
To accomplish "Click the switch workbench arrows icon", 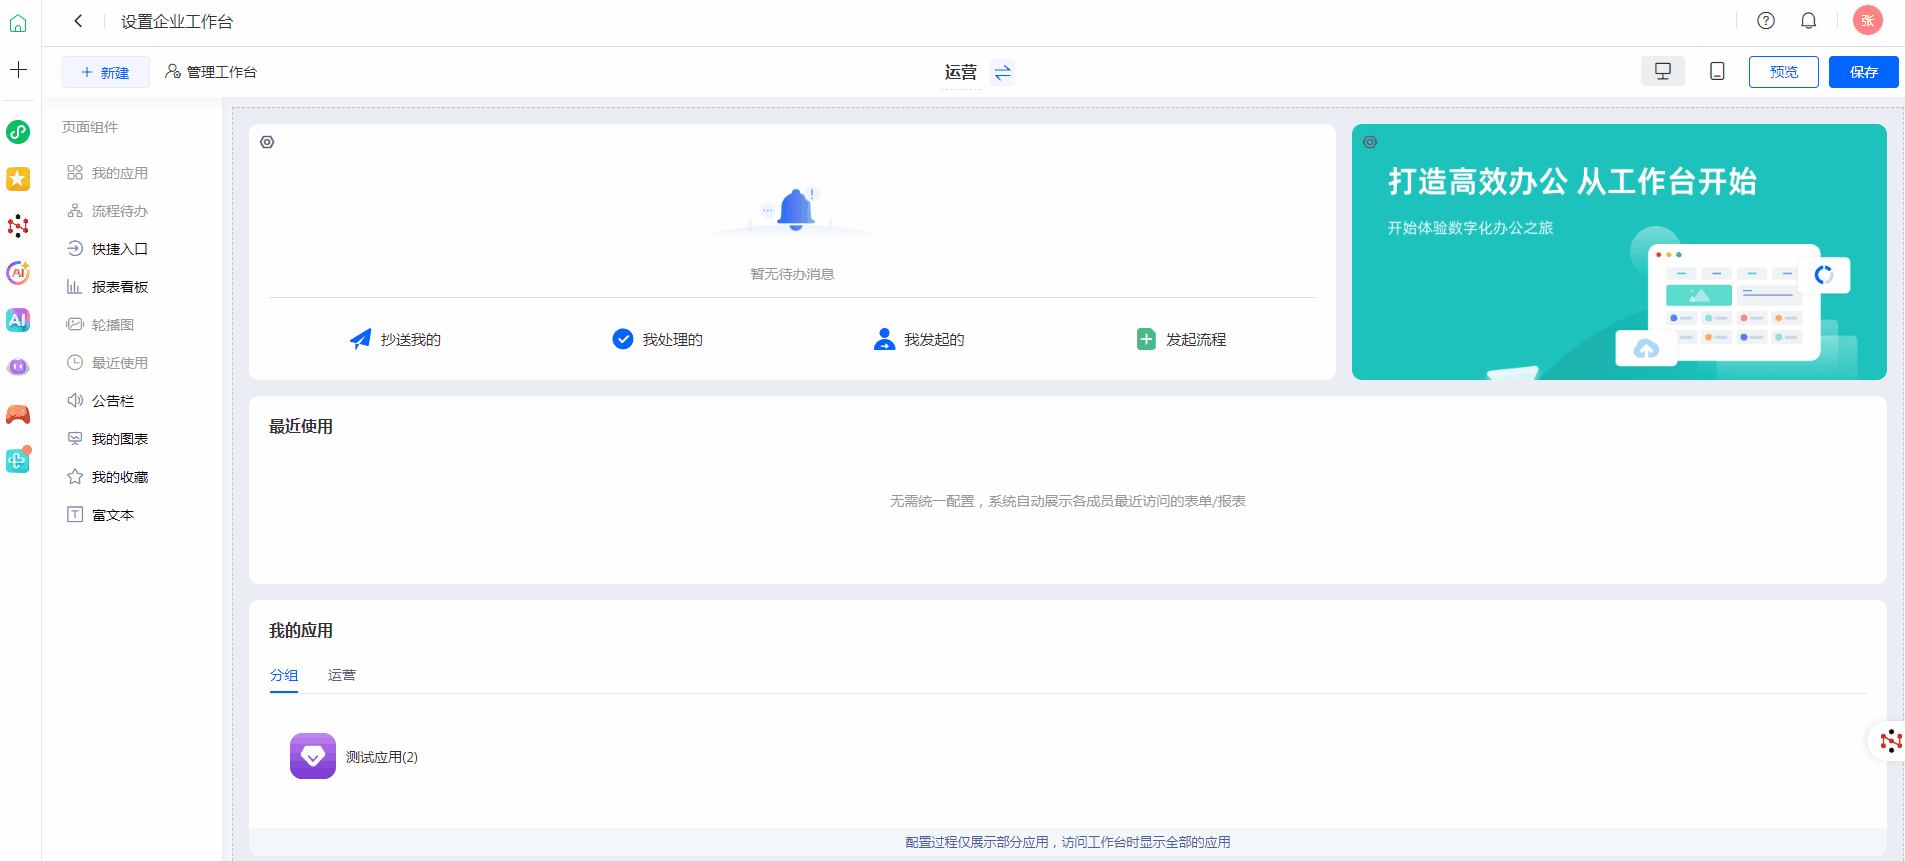I will 1002,72.
